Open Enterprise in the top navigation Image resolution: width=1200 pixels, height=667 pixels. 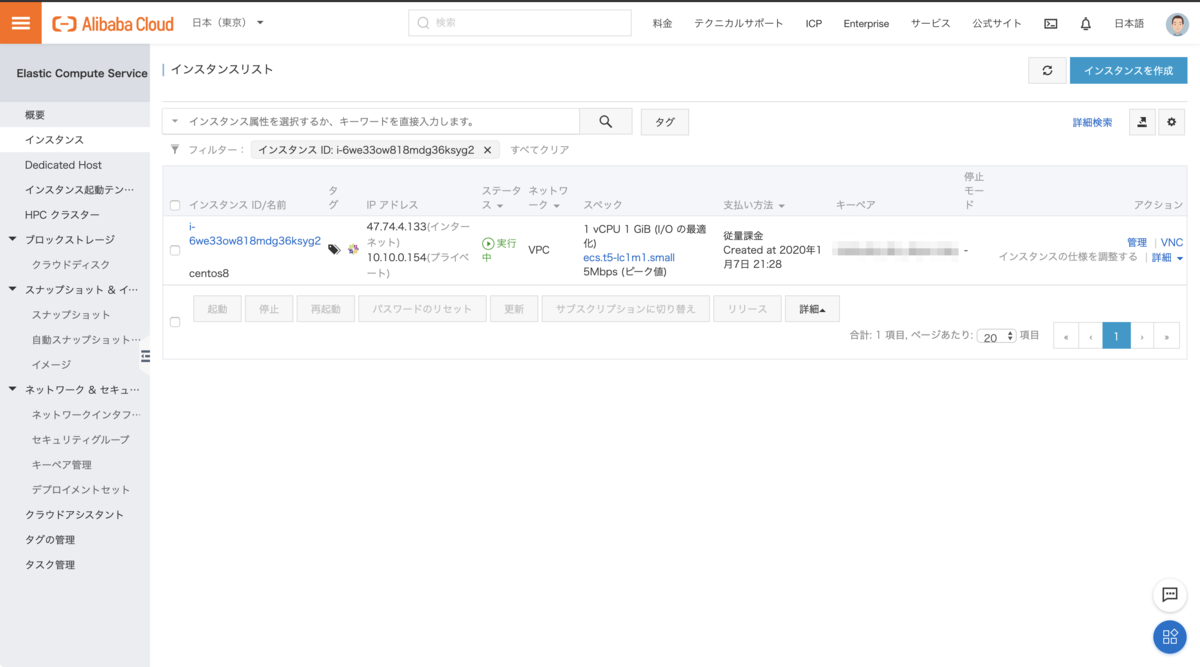coord(866,23)
